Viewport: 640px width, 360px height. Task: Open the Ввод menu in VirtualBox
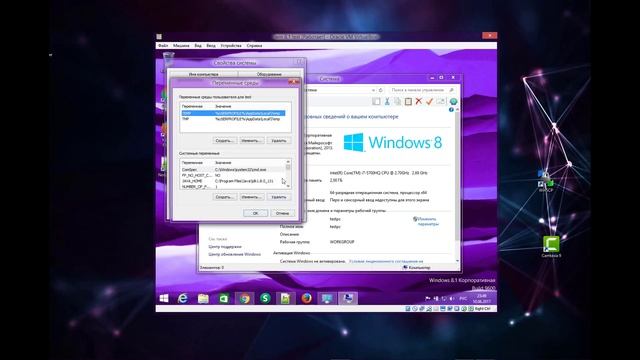pyautogui.click(x=211, y=46)
